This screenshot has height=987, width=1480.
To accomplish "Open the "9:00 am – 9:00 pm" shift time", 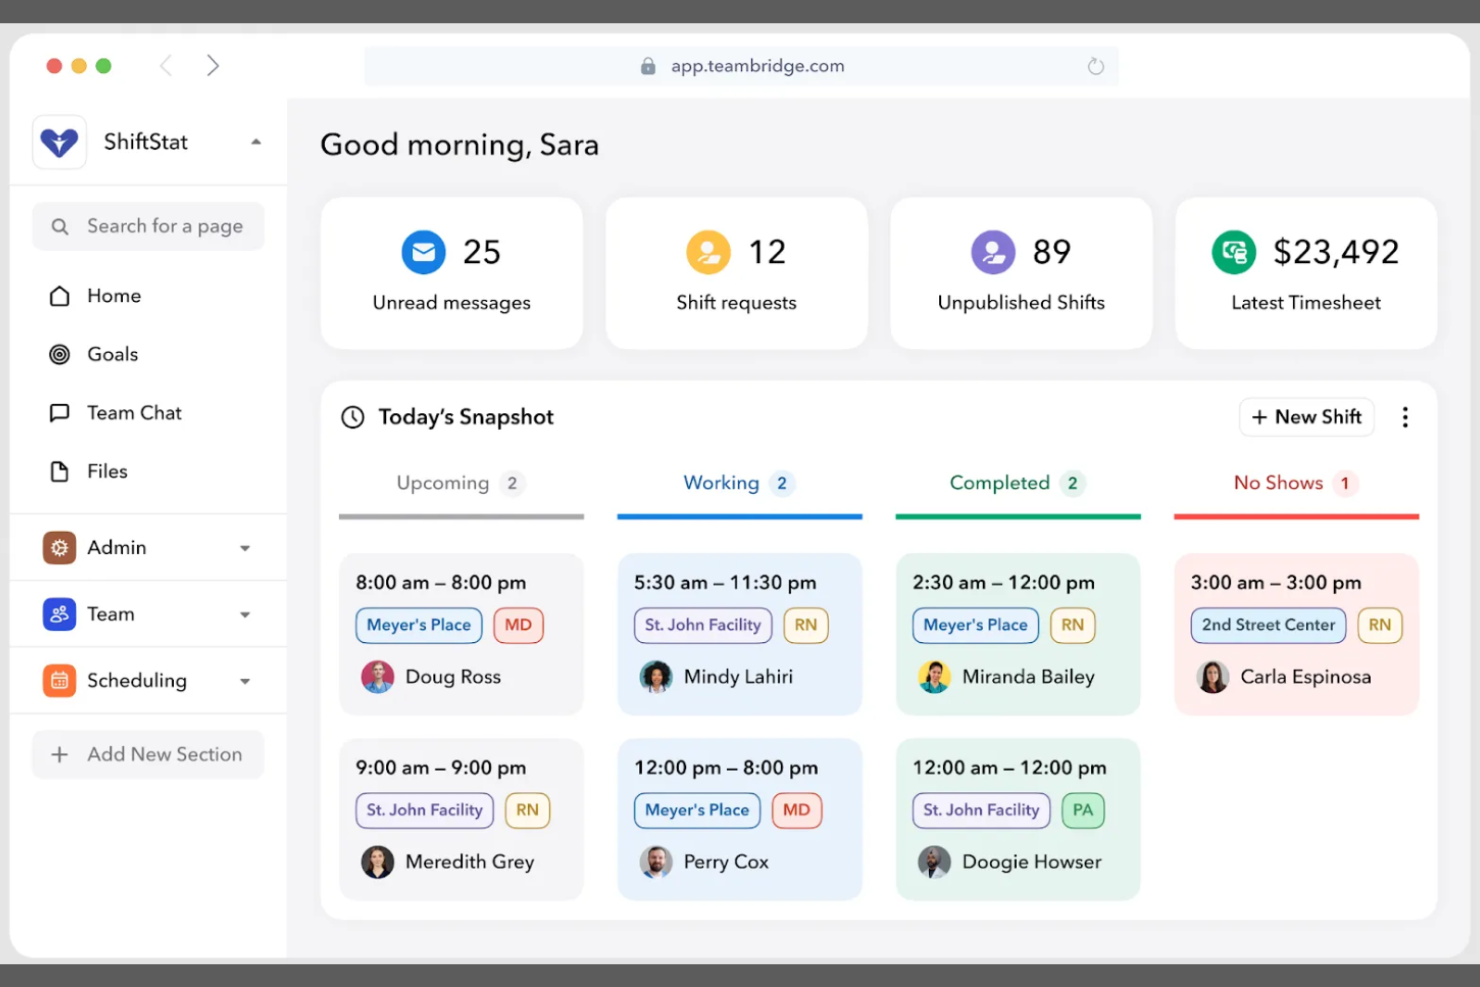I will point(441,768).
